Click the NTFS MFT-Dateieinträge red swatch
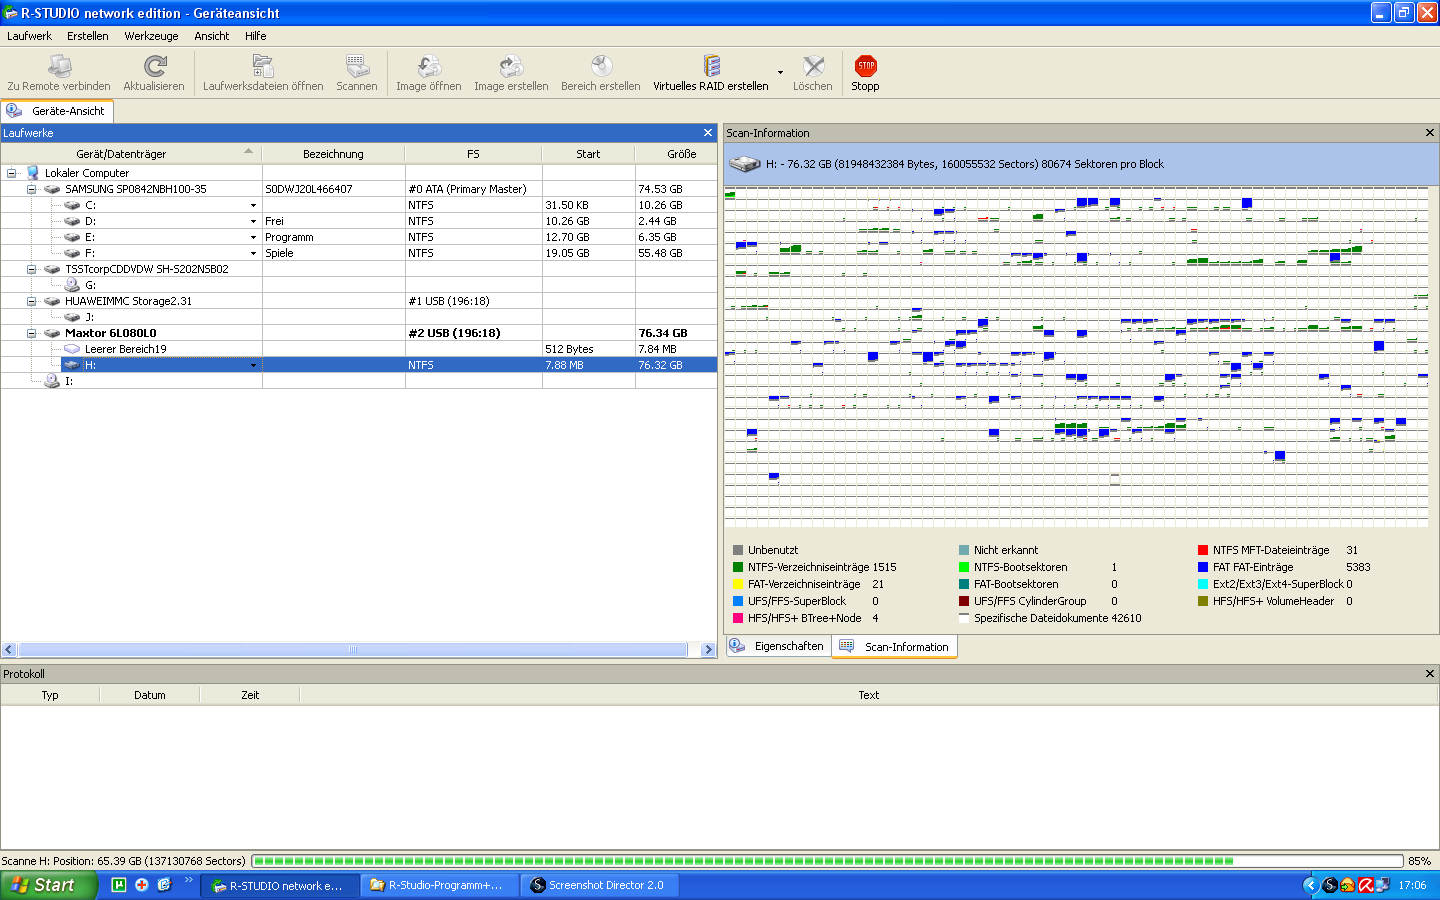Viewport: 1440px width, 900px height. pos(1203,550)
